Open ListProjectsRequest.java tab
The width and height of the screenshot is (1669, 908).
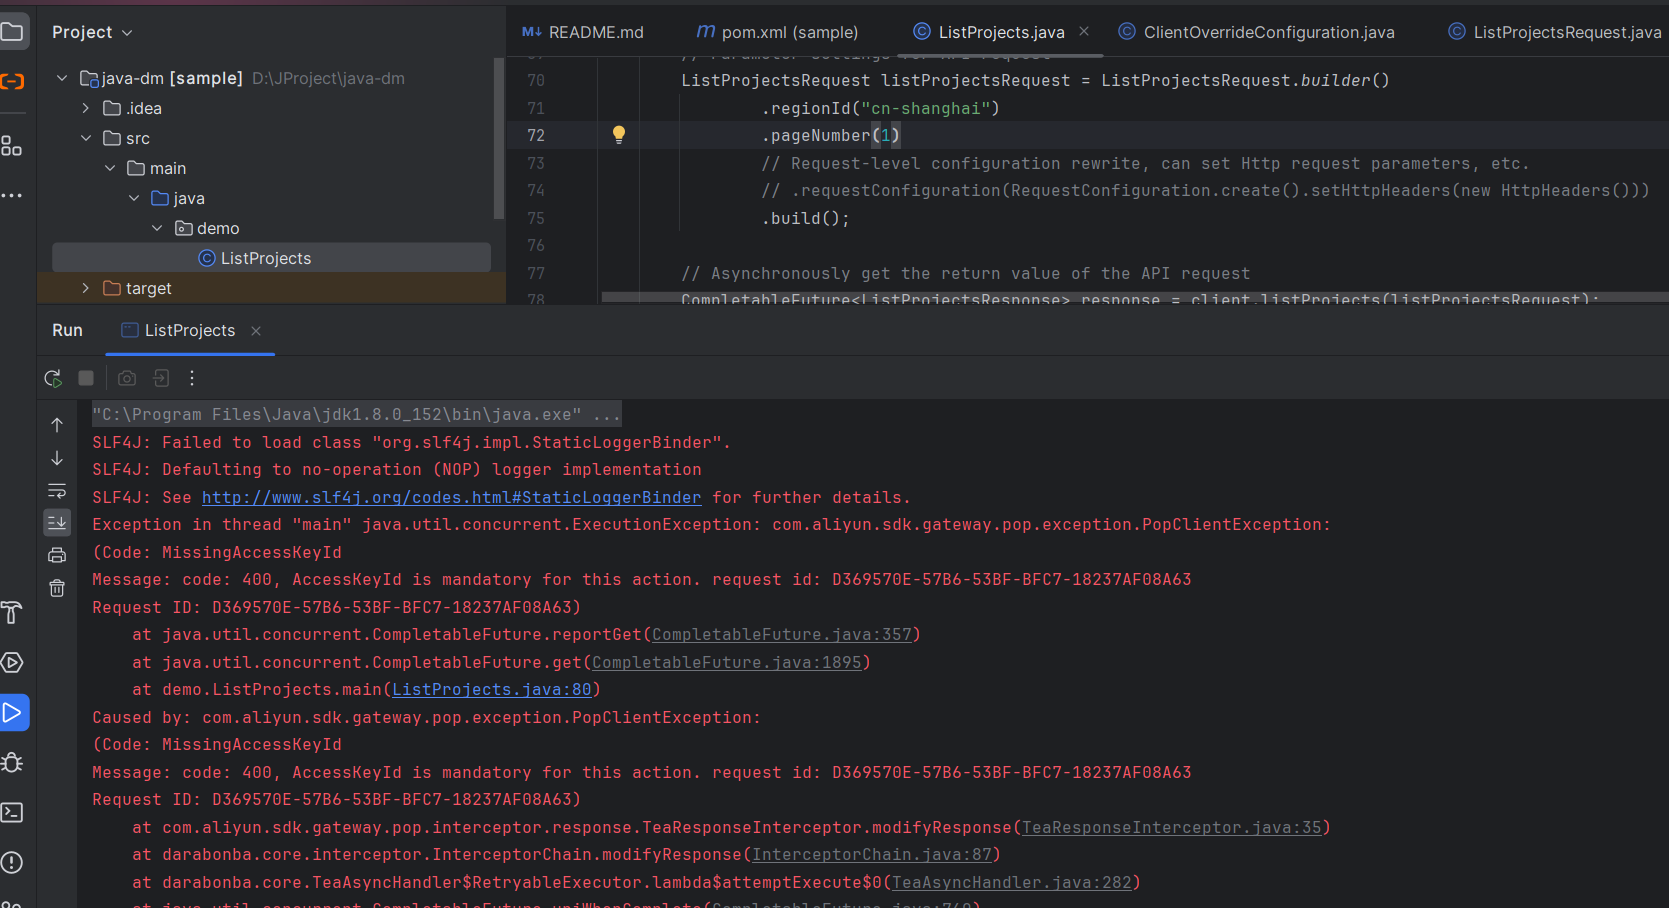pyautogui.click(x=1555, y=32)
